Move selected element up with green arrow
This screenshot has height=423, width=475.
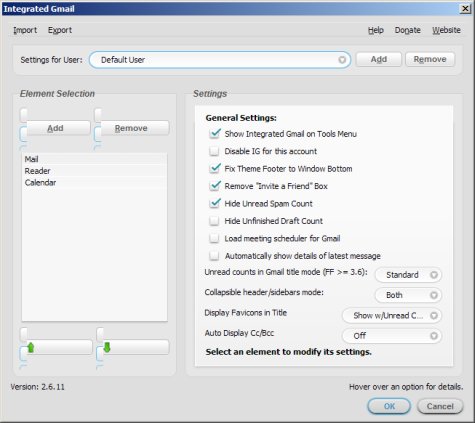tap(59, 348)
